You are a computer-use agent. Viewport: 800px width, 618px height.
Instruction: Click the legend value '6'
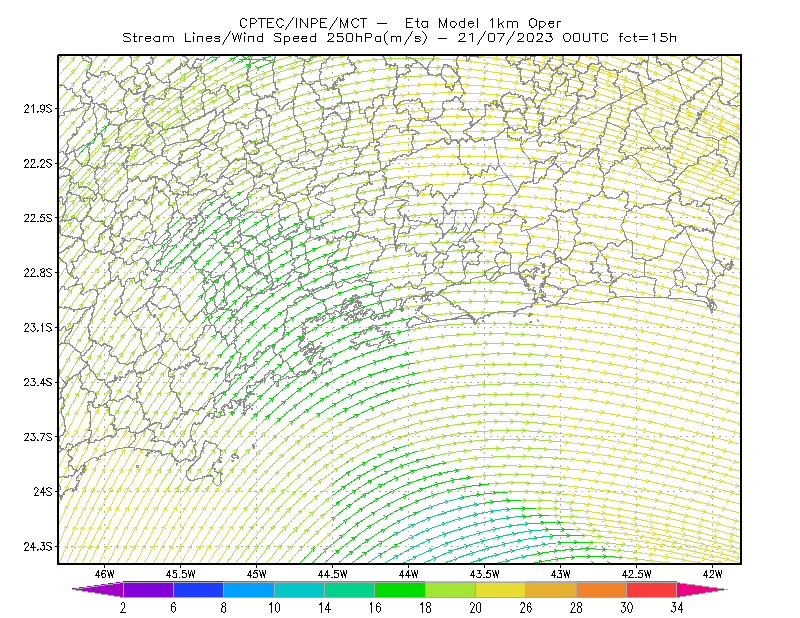[173, 608]
